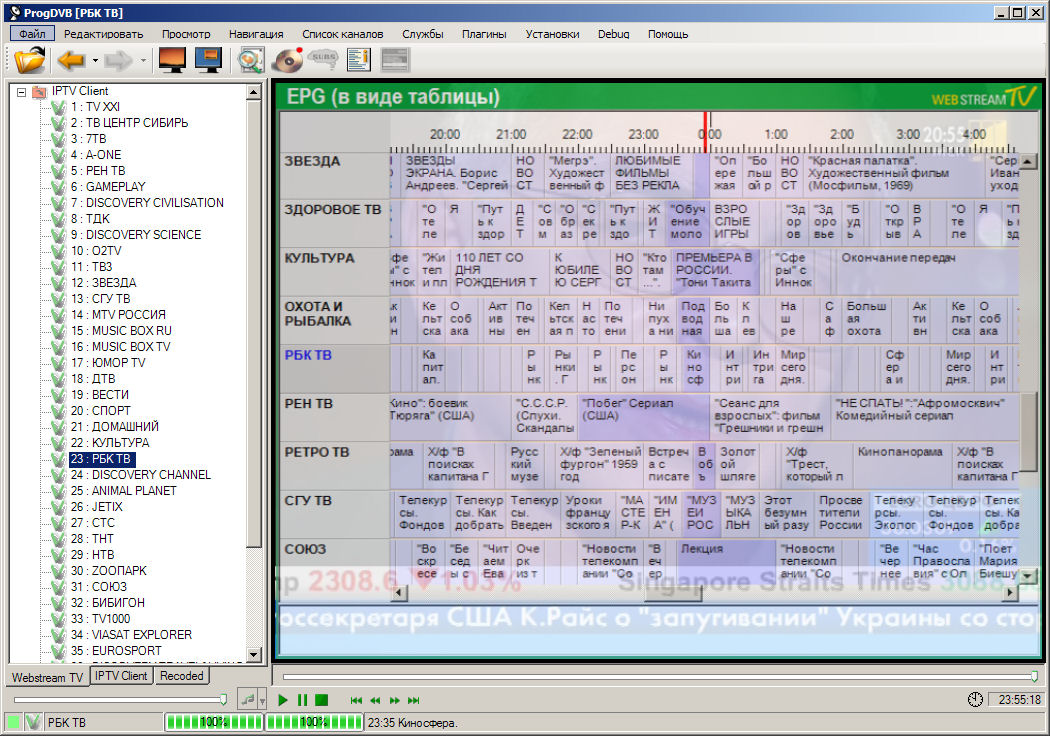This screenshot has width=1050, height=736.
Task: Open the EPG guide toolbar icon
Action: coord(358,60)
